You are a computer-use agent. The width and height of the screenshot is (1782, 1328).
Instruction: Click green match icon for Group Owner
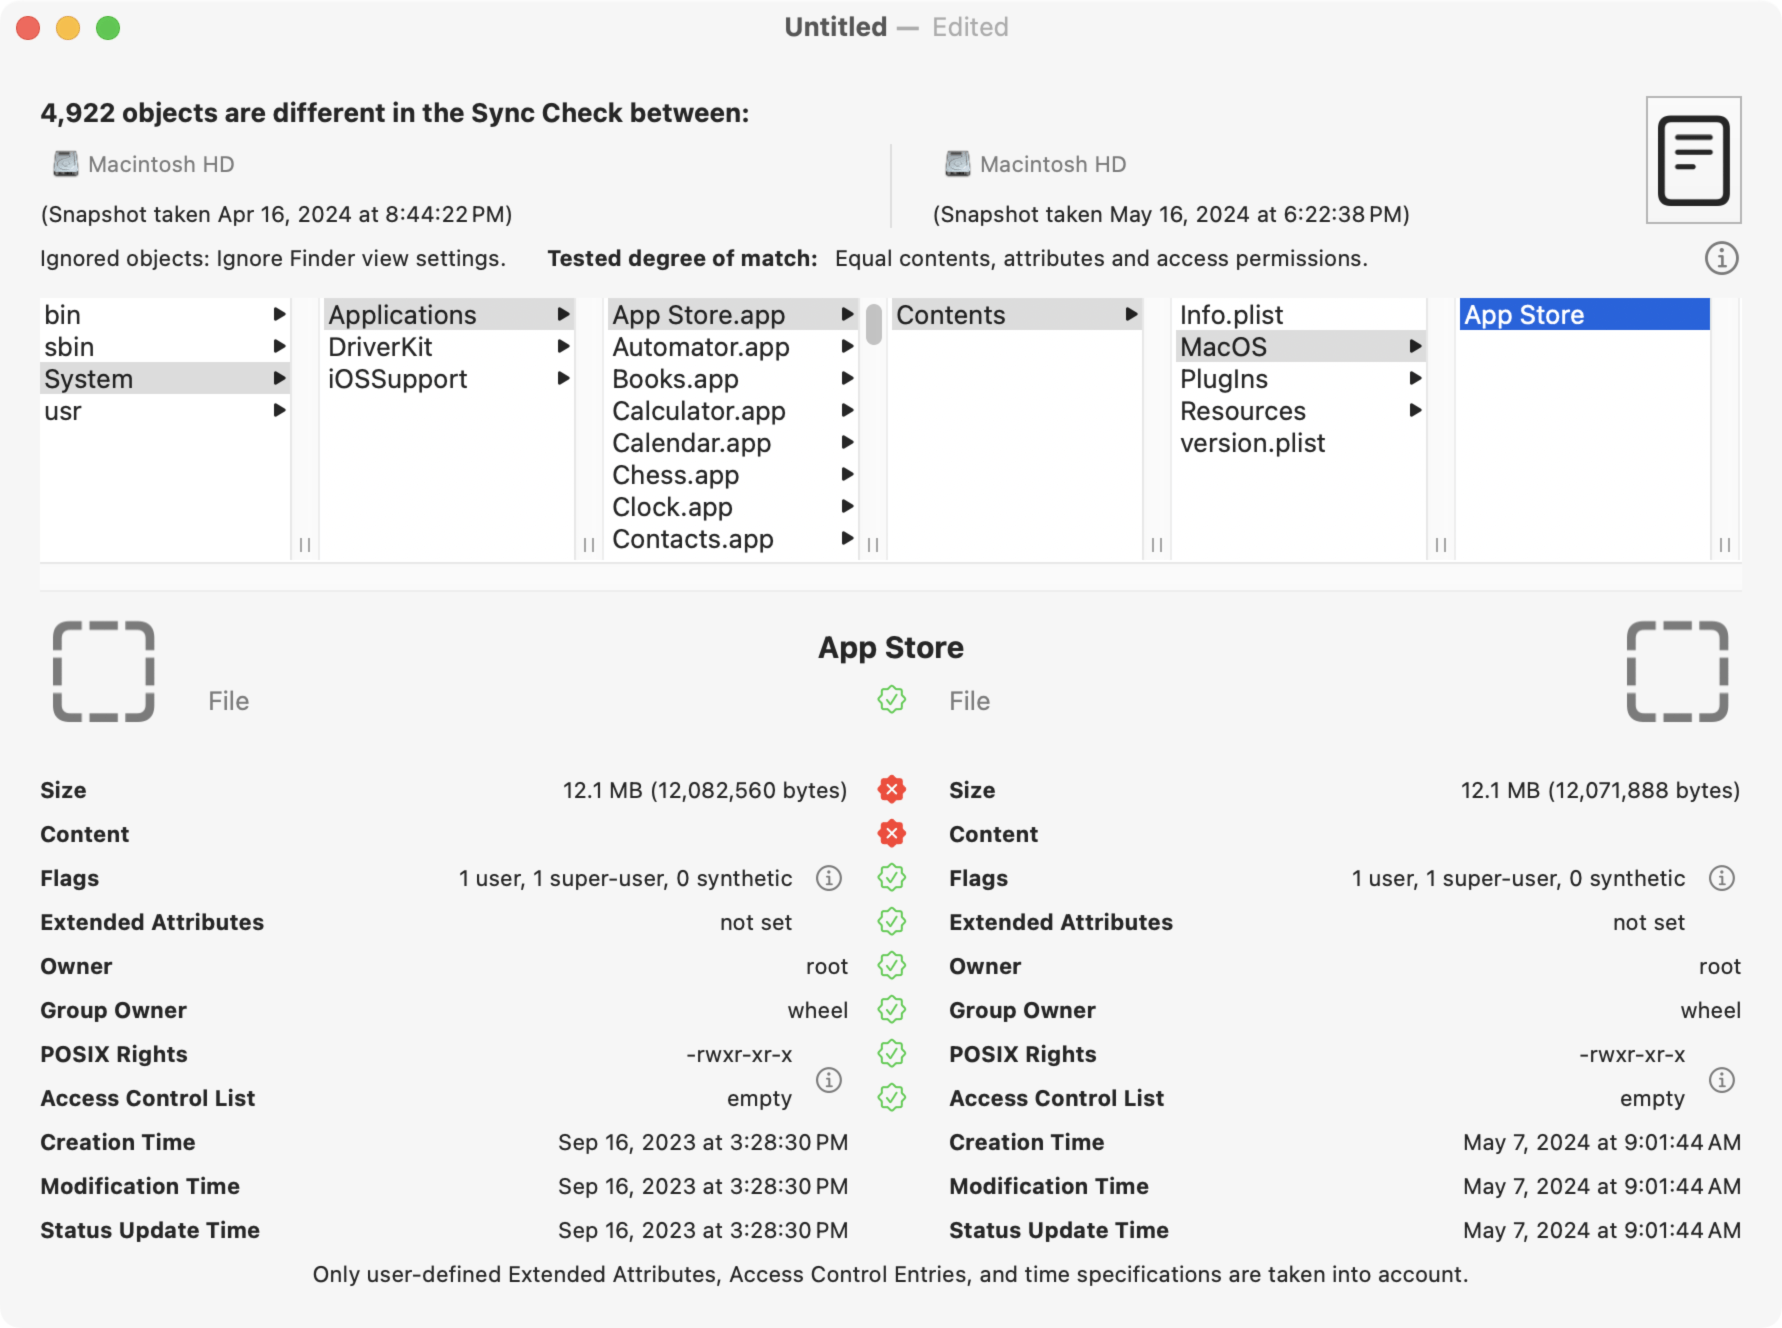tap(892, 1010)
